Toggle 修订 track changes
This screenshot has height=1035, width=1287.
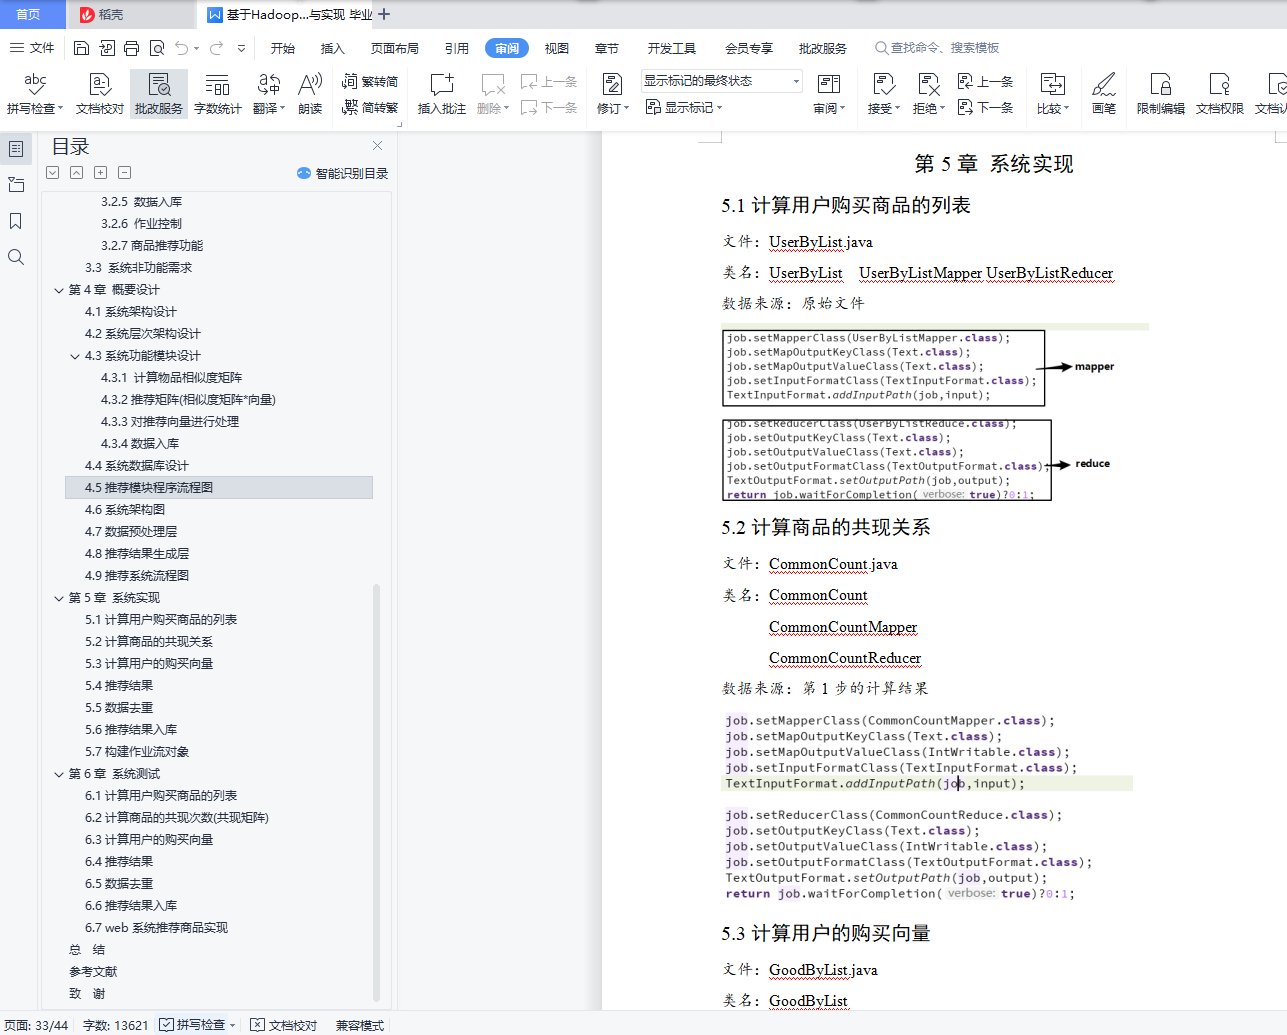613,93
